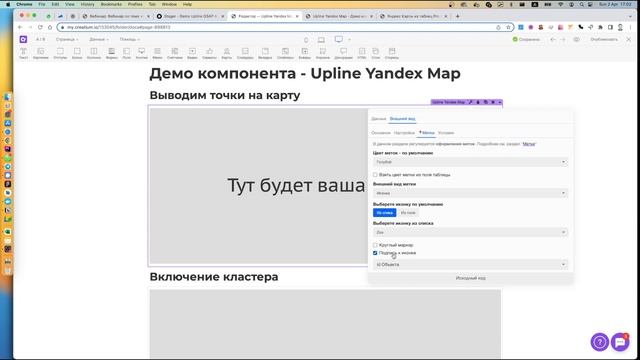Select the Выводим точки map placeholder block
This screenshot has width=640, height=360.
(x=258, y=186)
